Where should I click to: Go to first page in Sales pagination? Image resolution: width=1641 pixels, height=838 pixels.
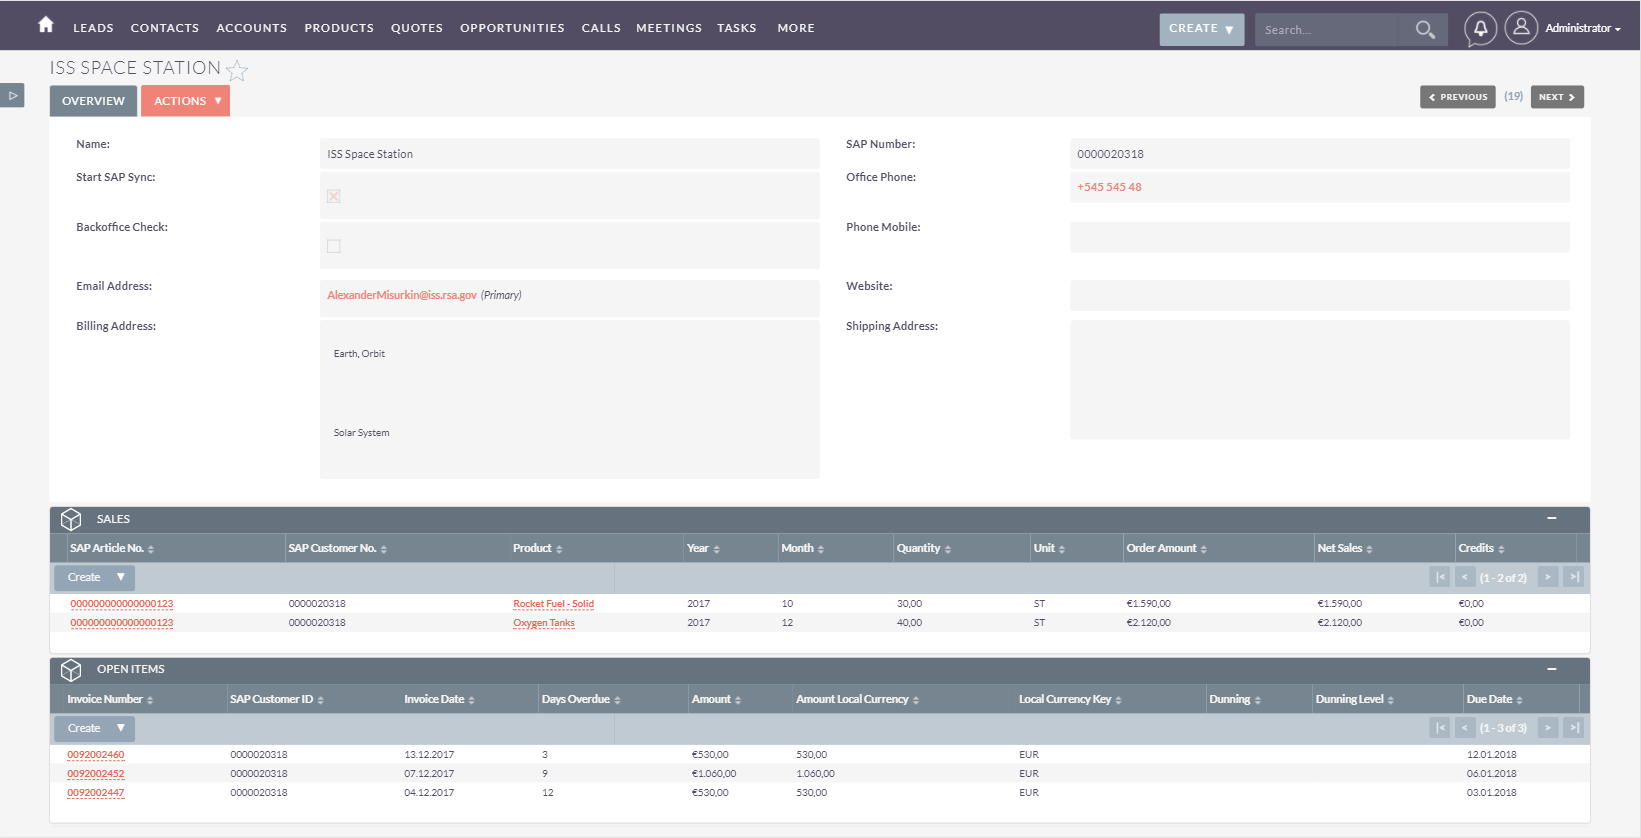click(x=1440, y=577)
